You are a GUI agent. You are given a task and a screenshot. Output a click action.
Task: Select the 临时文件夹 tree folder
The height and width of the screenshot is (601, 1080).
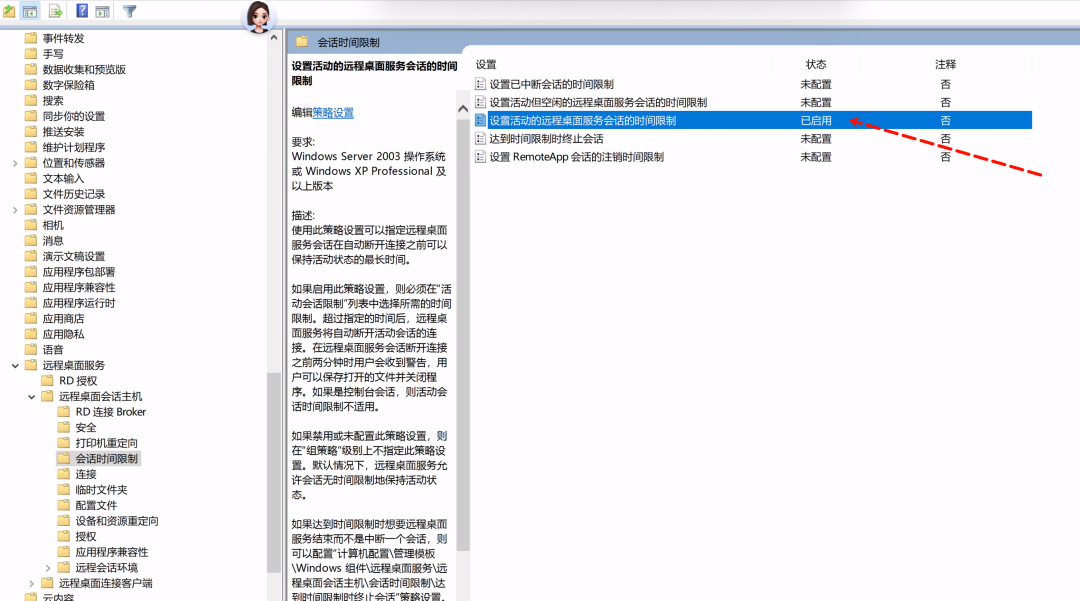pyautogui.click(x=101, y=489)
